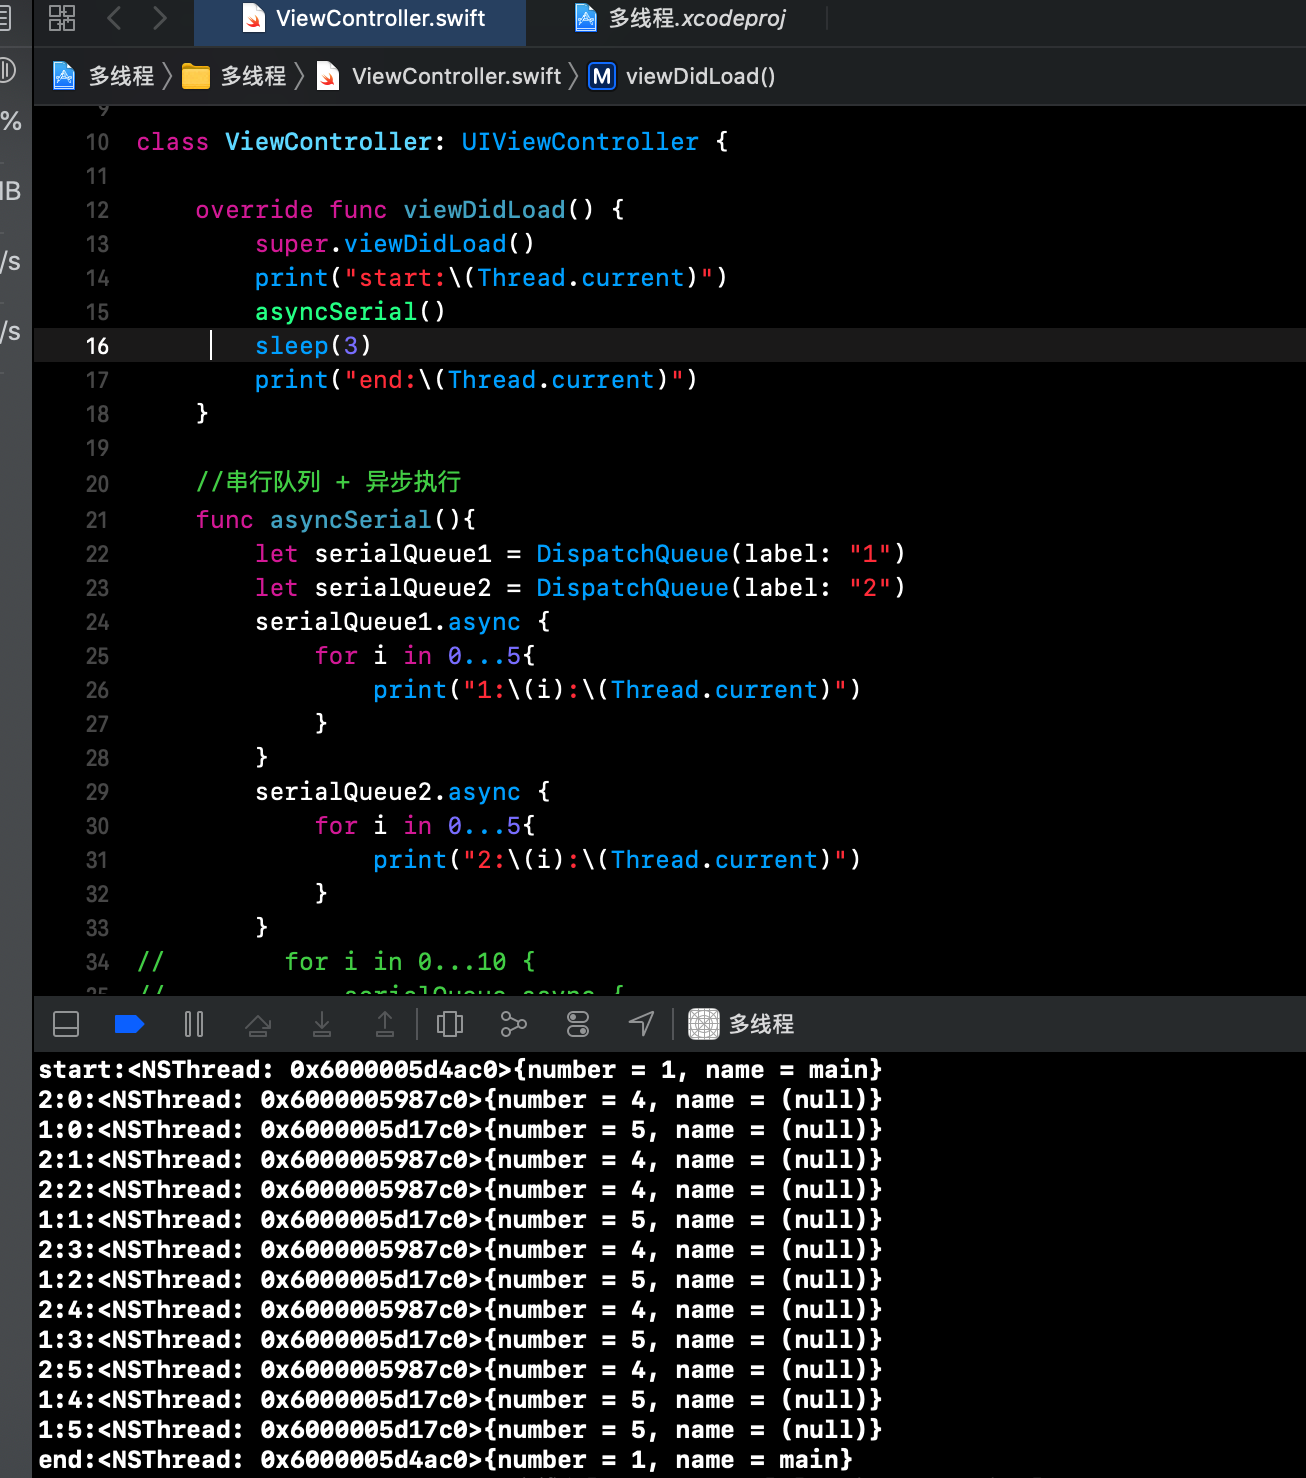Open the related items grid icon
Viewport: 1306px width, 1478px height.
tap(62, 18)
